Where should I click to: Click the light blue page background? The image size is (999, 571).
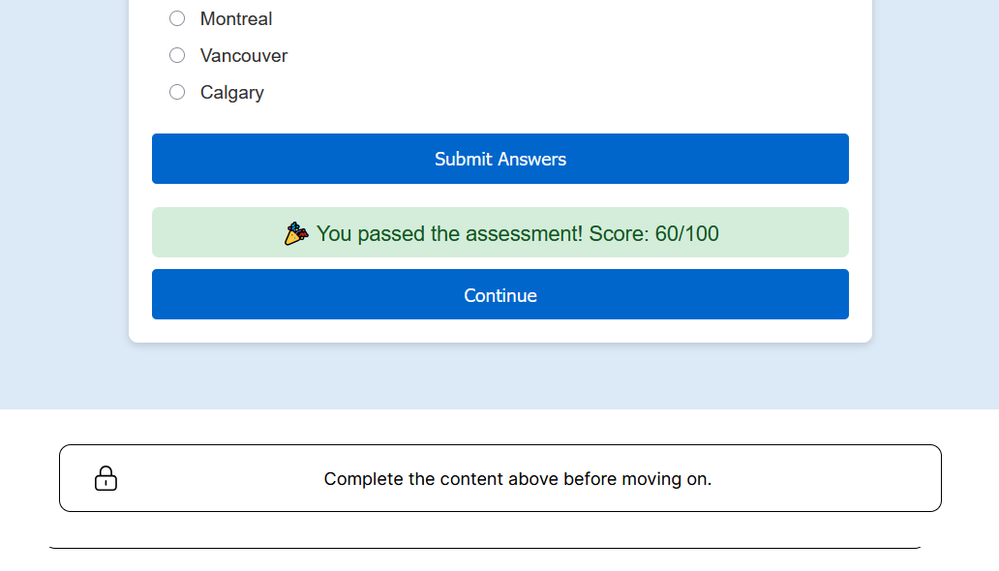(60, 200)
